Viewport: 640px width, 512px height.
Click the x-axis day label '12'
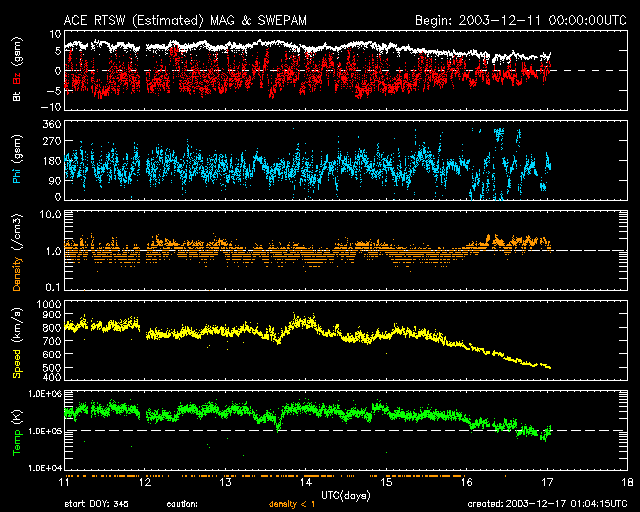click(x=145, y=482)
